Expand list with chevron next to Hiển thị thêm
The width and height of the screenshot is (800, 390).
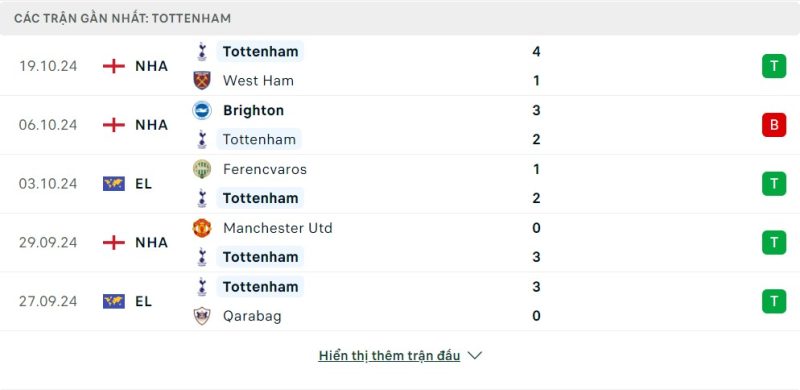tap(474, 355)
